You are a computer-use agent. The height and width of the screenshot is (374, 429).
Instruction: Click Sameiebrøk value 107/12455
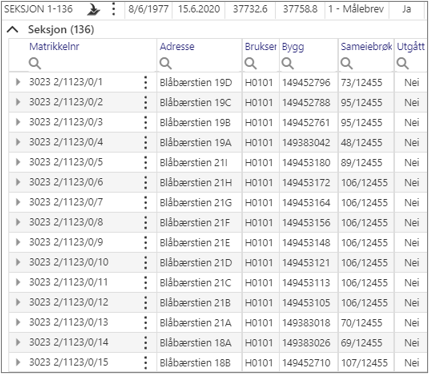click(x=364, y=362)
